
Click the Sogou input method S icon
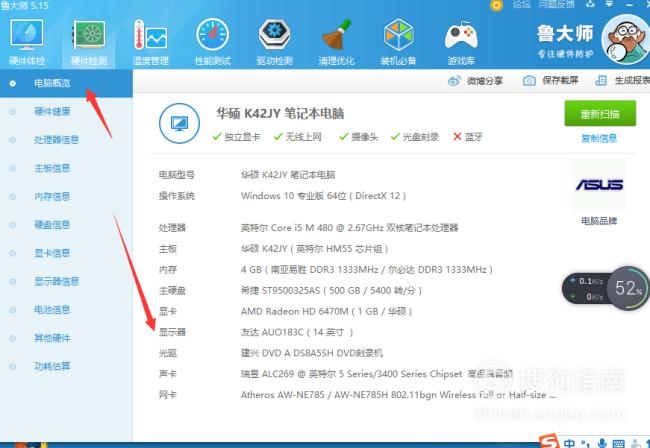pyautogui.click(x=549, y=442)
